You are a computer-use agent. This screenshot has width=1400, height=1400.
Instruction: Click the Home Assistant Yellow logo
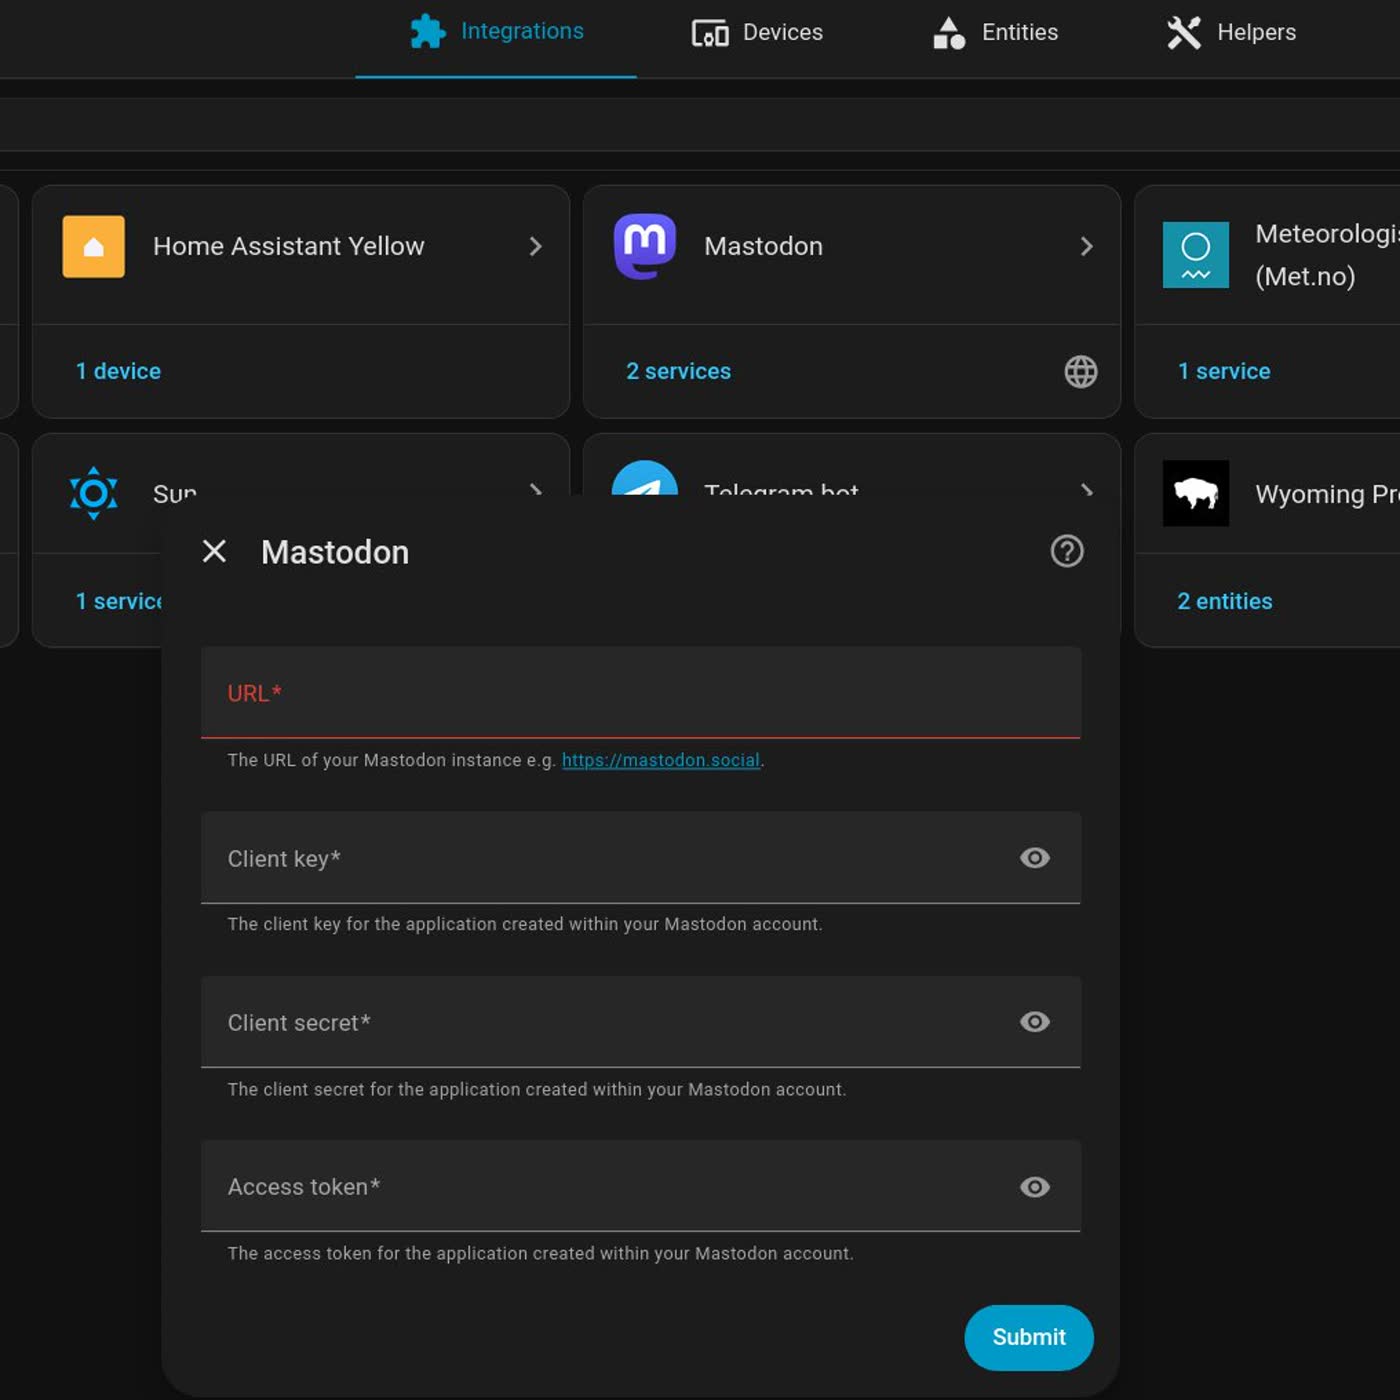coord(94,246)
